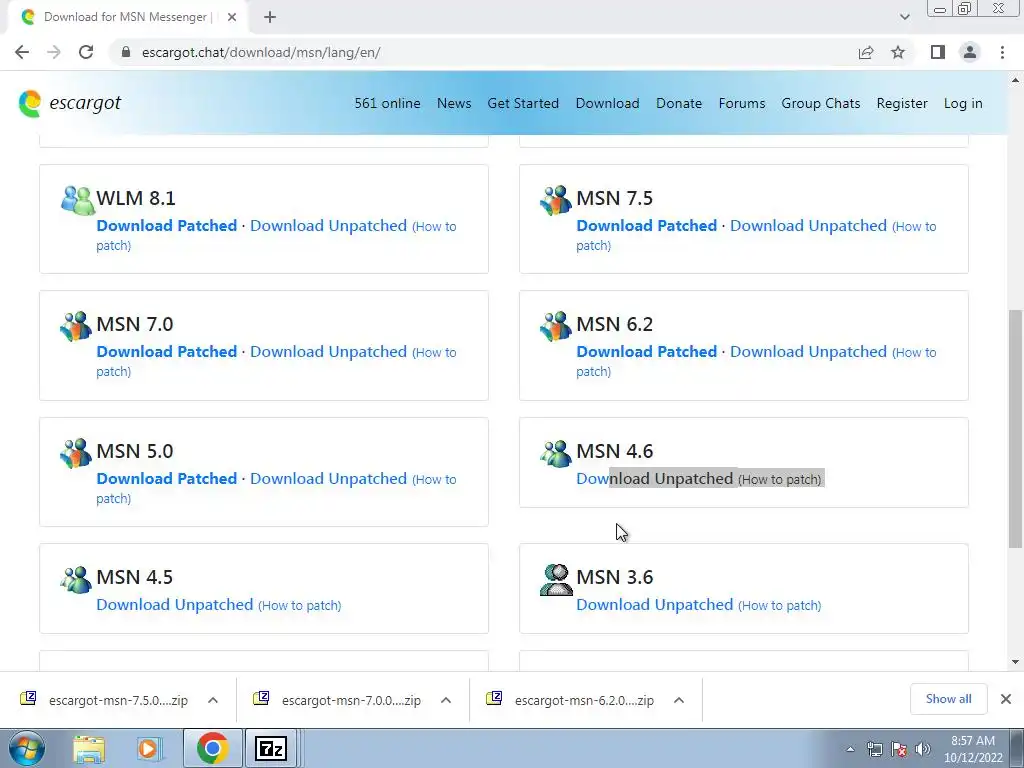This screenshot has height=768, width=1024.
Task: Click the MSN 3.6 messenger icon
Action: pyautogui.click(x=556, y=579)
